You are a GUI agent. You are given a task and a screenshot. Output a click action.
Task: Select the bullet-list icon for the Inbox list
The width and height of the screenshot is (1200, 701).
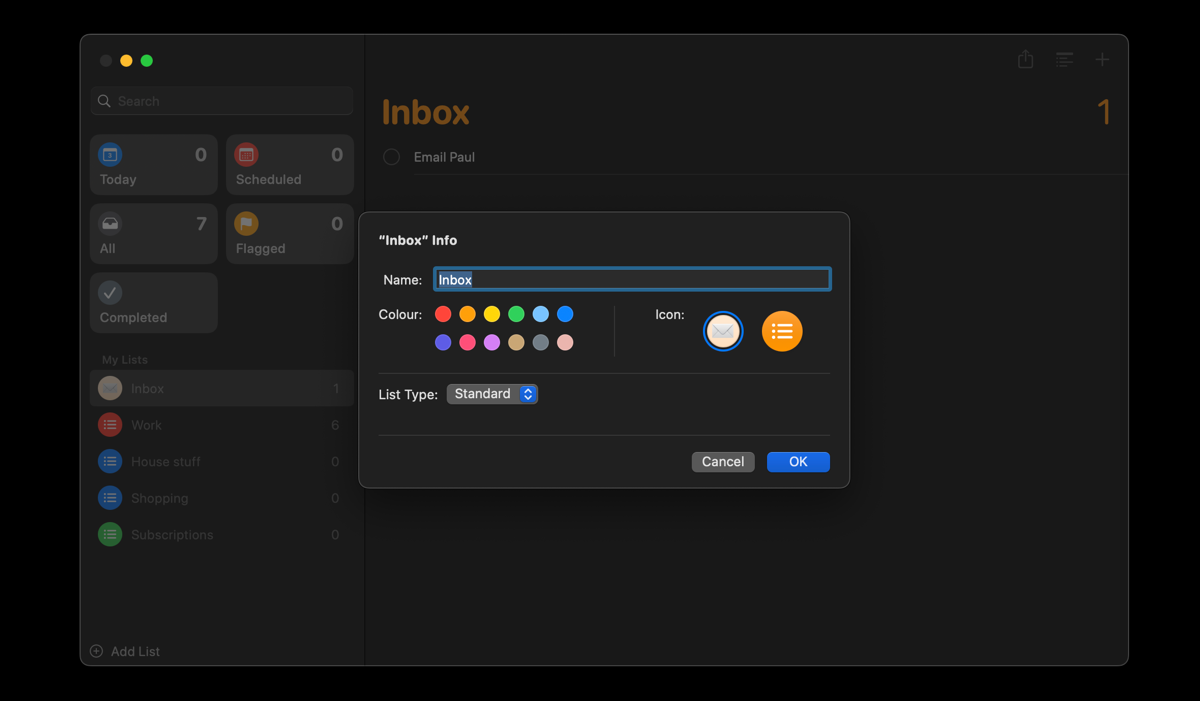coord(782,330)
